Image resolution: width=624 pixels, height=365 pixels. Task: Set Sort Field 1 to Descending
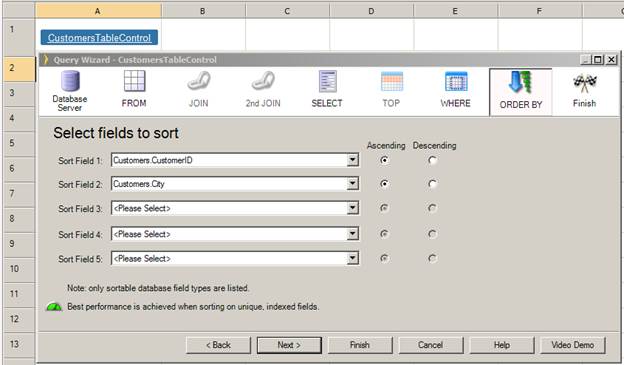click(432, 160)
